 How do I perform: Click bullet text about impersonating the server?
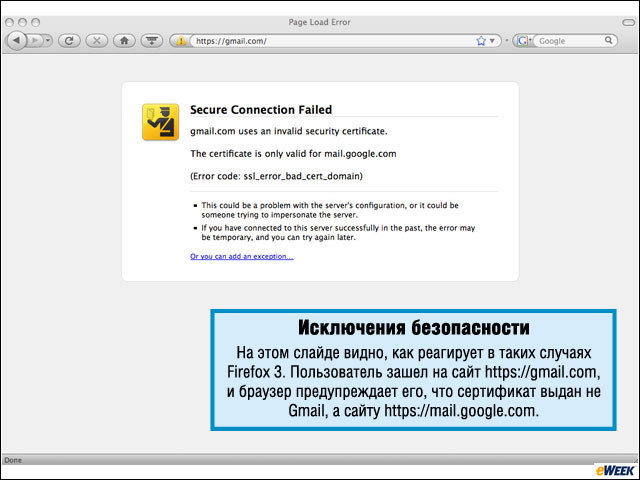click(x=330, y=210)
